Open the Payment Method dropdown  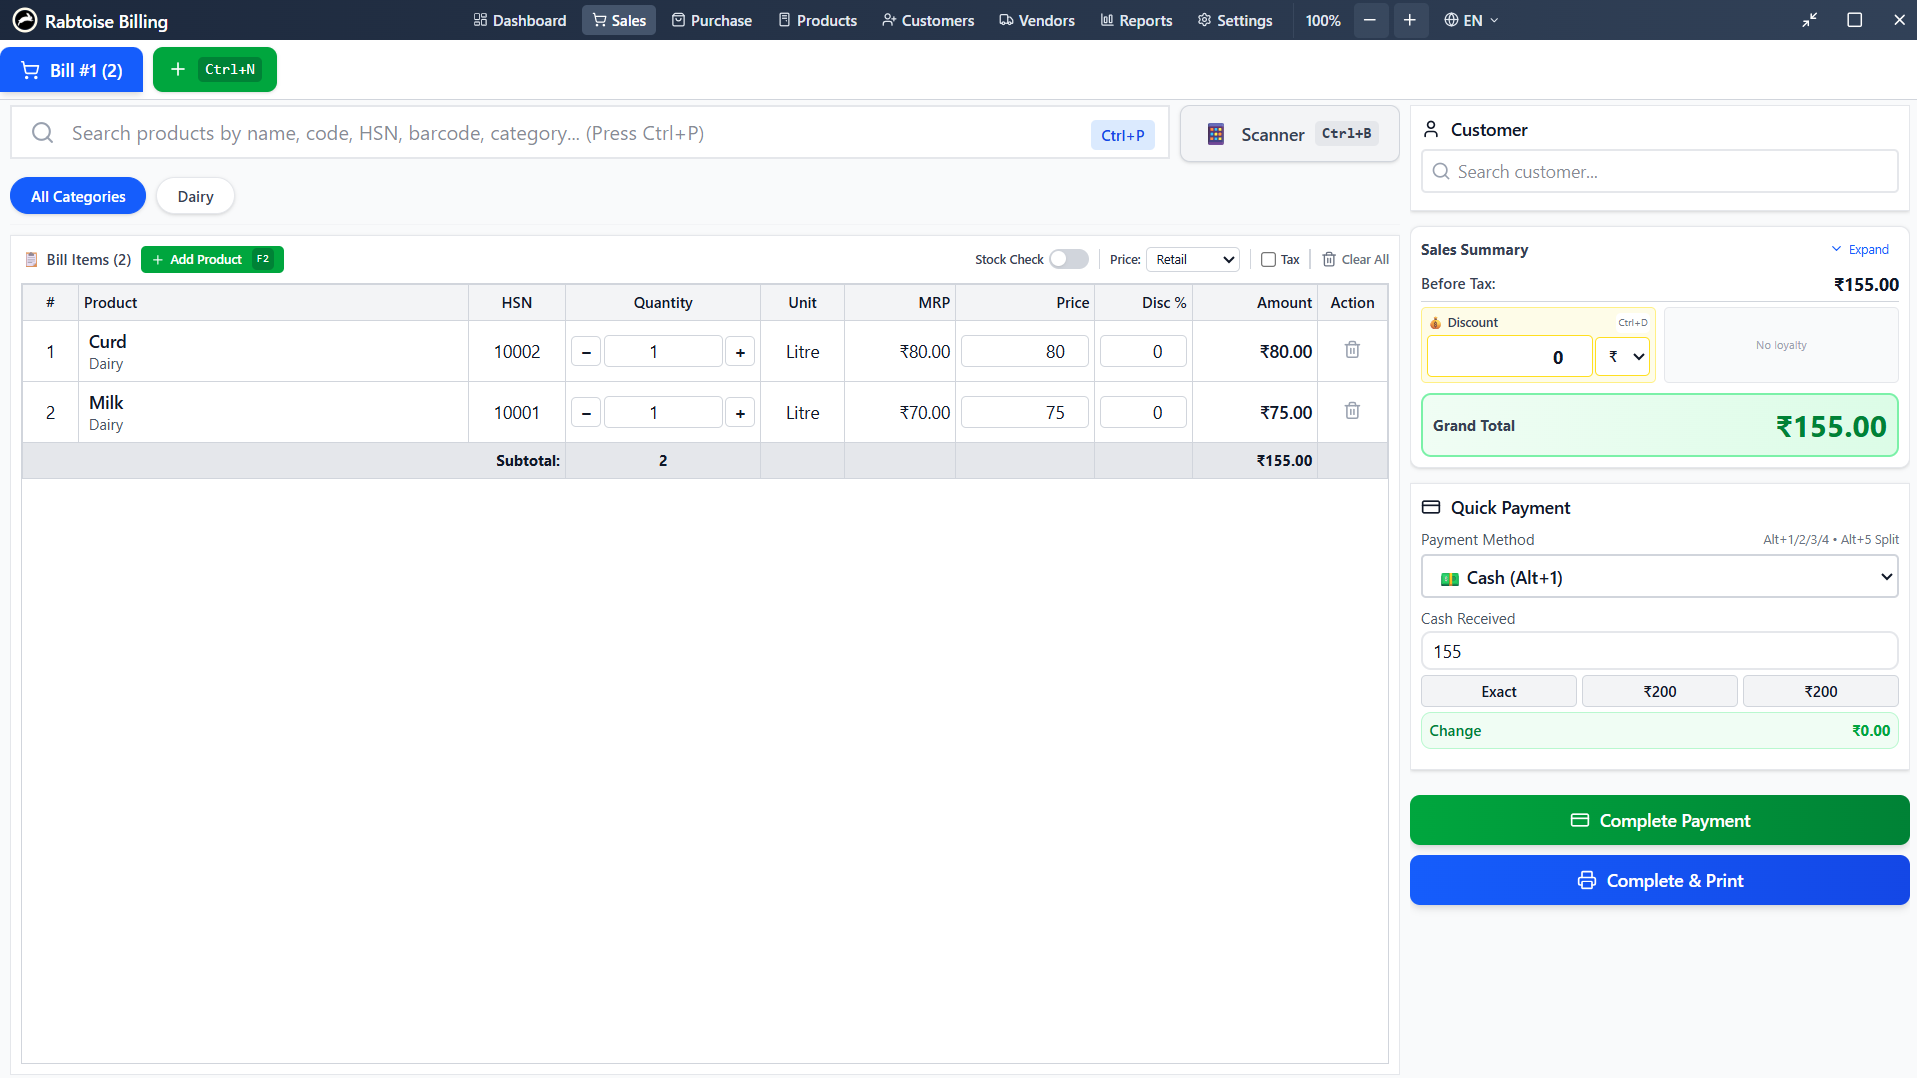click(1659, 577)
